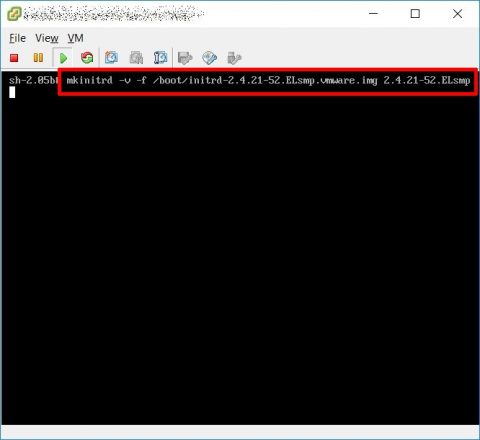
Task: Minimize the console window
Action: point(373,14)
